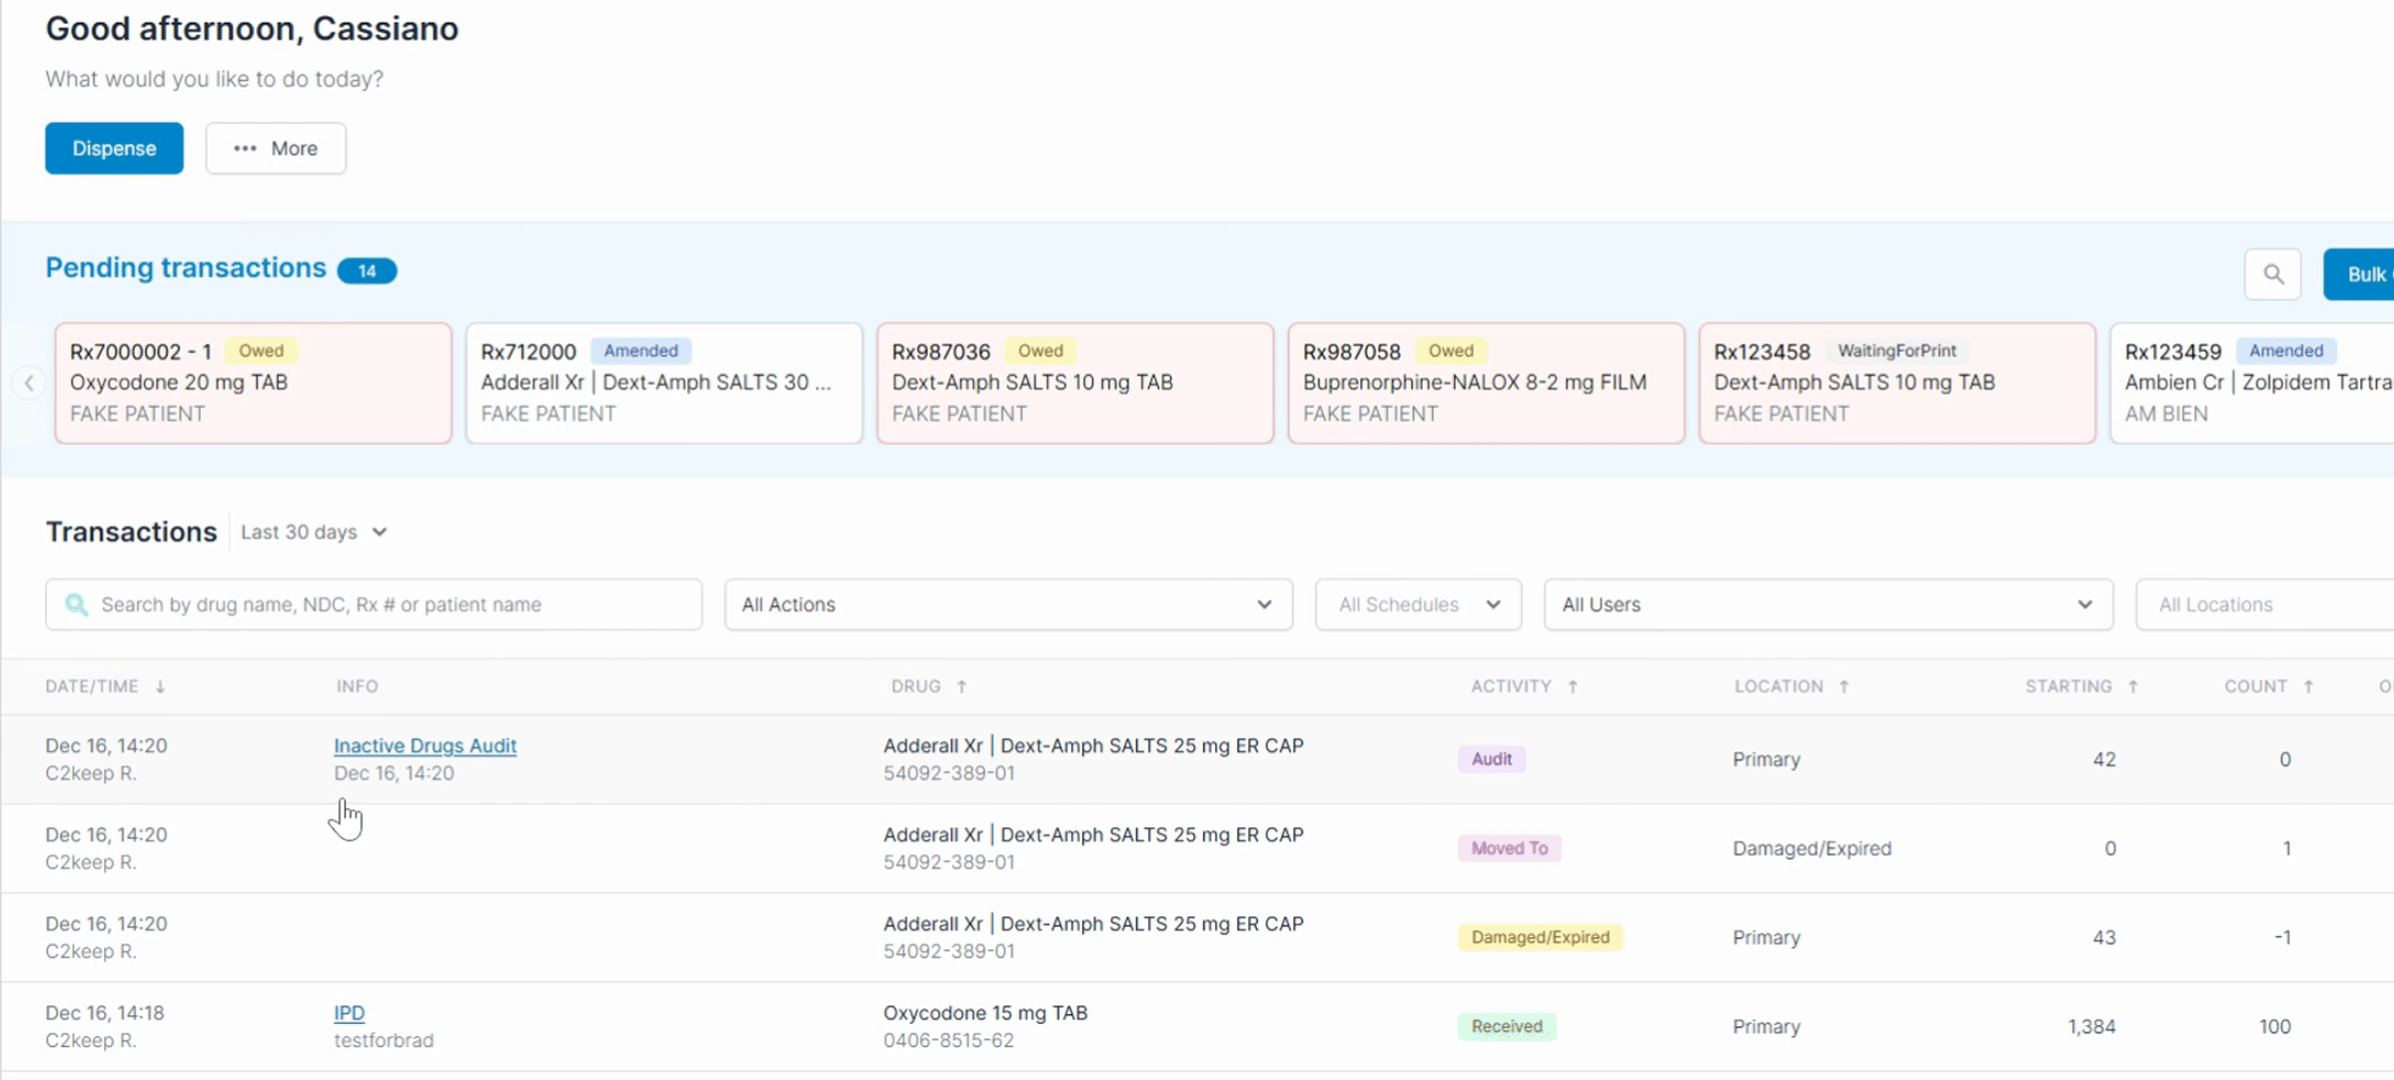Click Damaged/Expired location in Moved To row

(1812, 848)
